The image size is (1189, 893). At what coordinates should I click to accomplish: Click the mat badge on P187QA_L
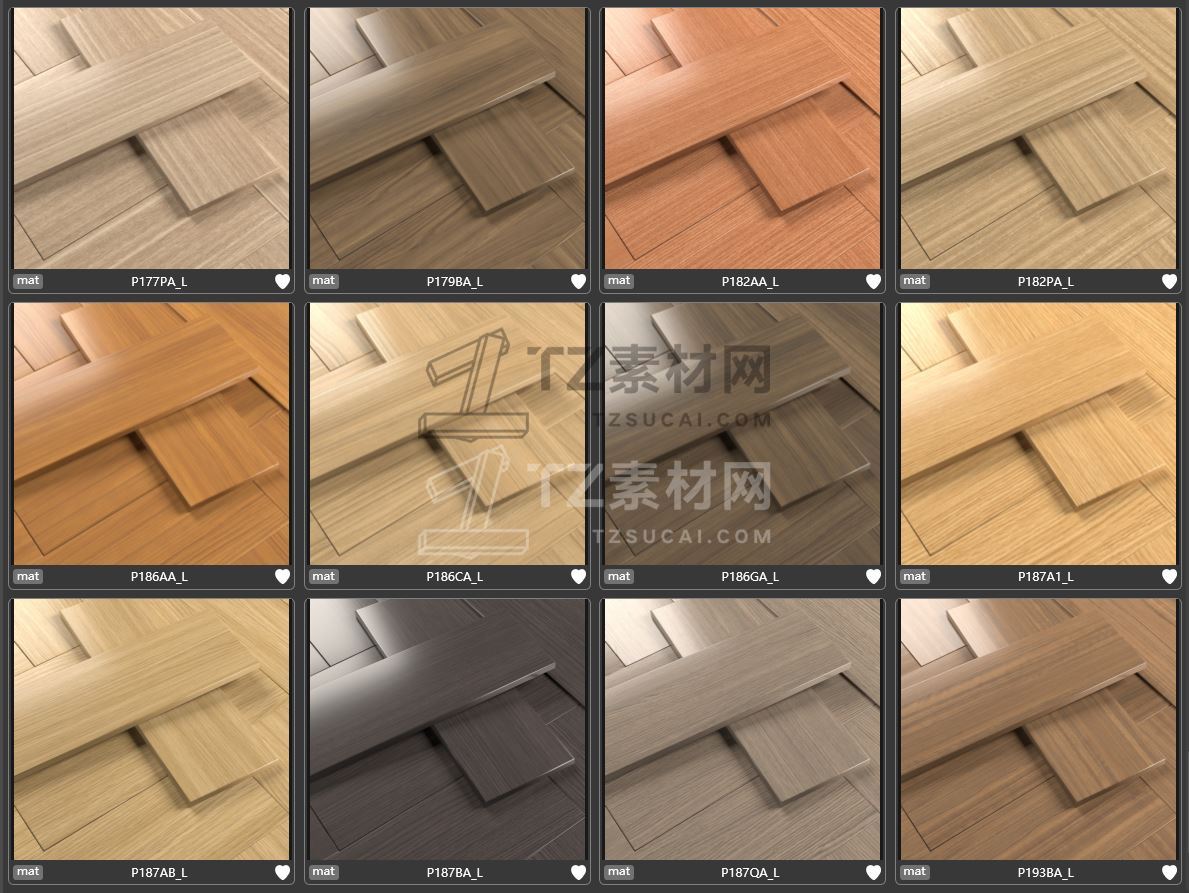click(619, 872)
